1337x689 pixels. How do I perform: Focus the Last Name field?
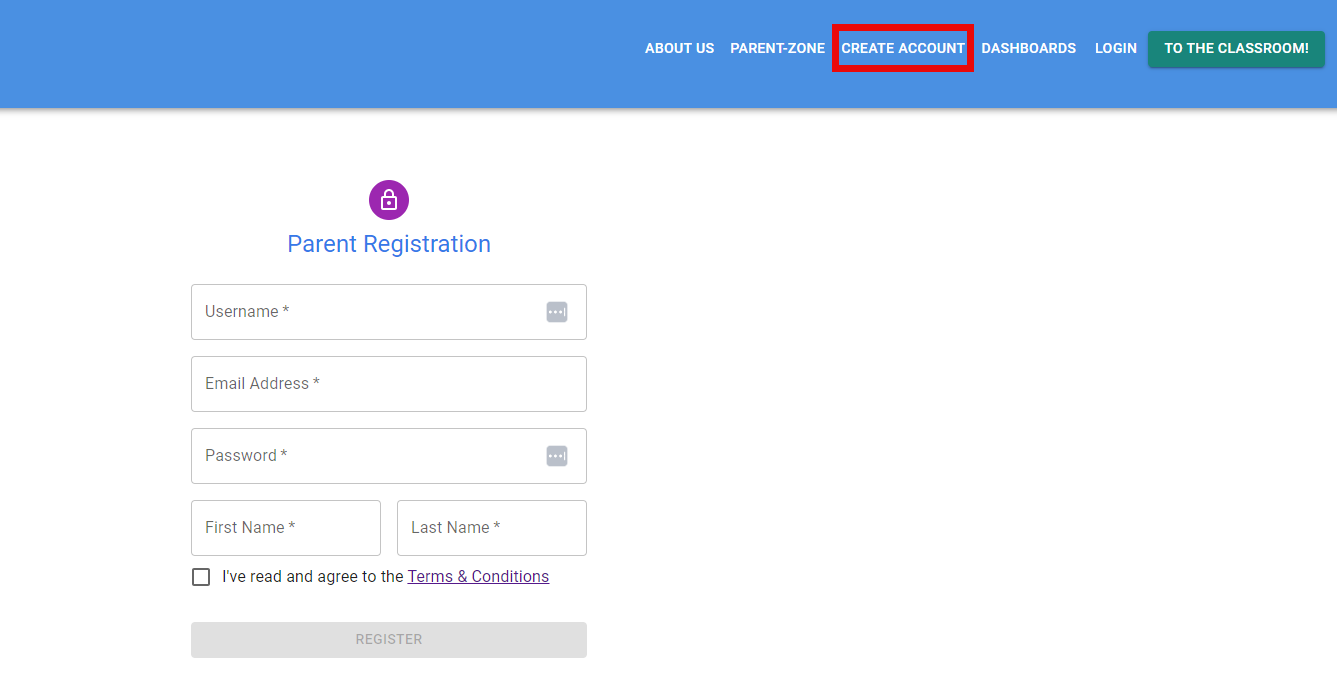(x=492, y=528)
